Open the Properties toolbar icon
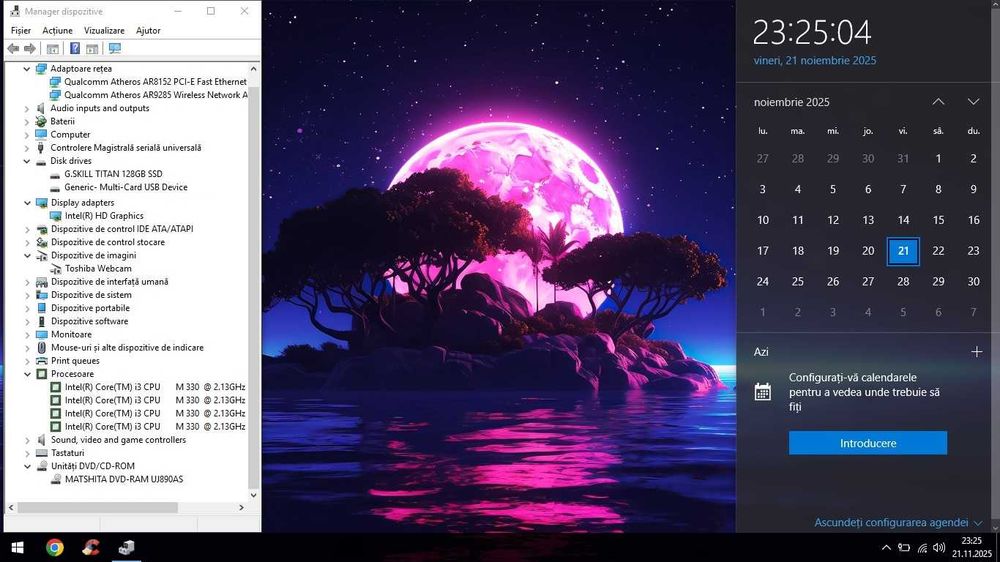The width and height of the screenshot is (1000, 562). (53, 48)
